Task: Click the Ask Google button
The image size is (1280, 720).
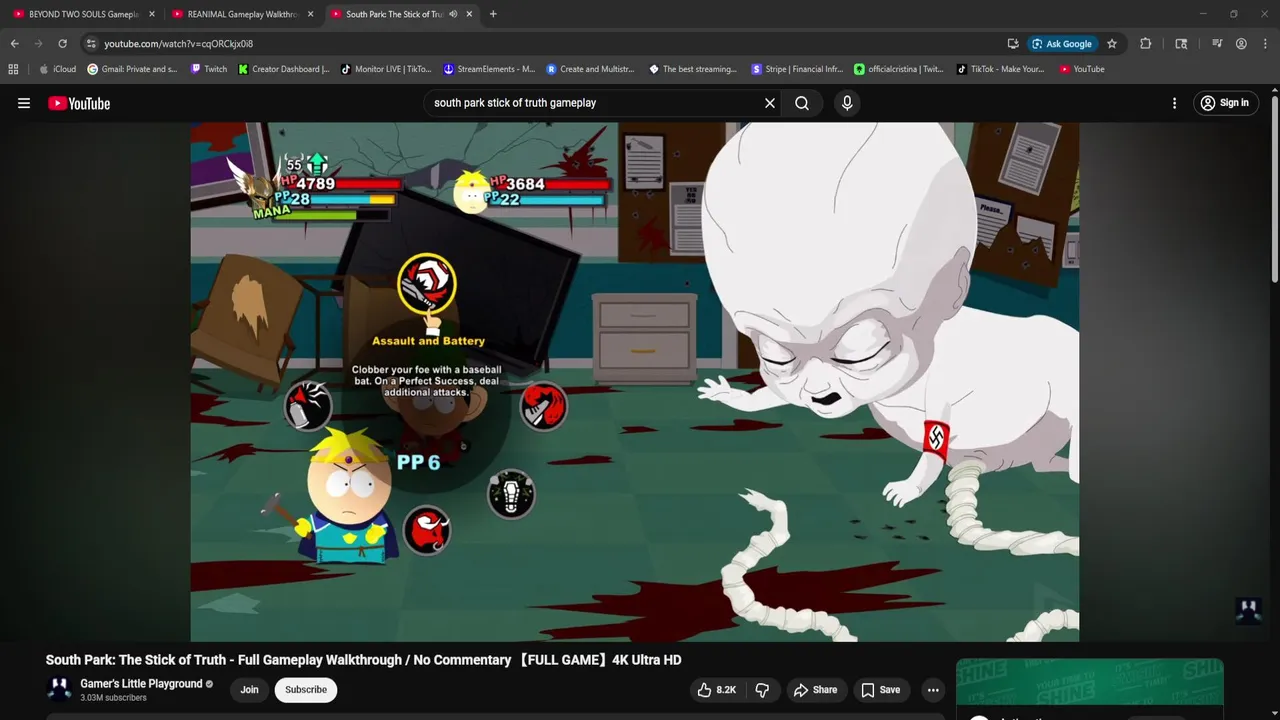Action: [x=1062, y=44]
